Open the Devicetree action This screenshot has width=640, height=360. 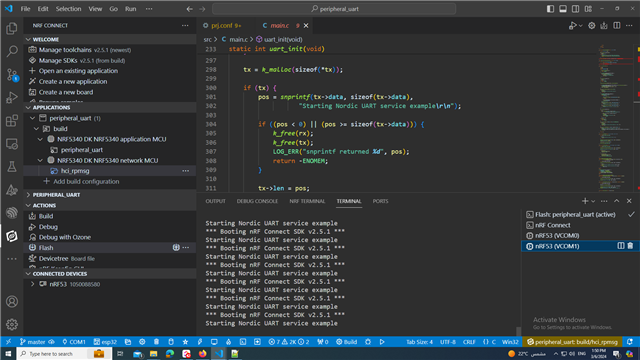(x=53, y=259)
